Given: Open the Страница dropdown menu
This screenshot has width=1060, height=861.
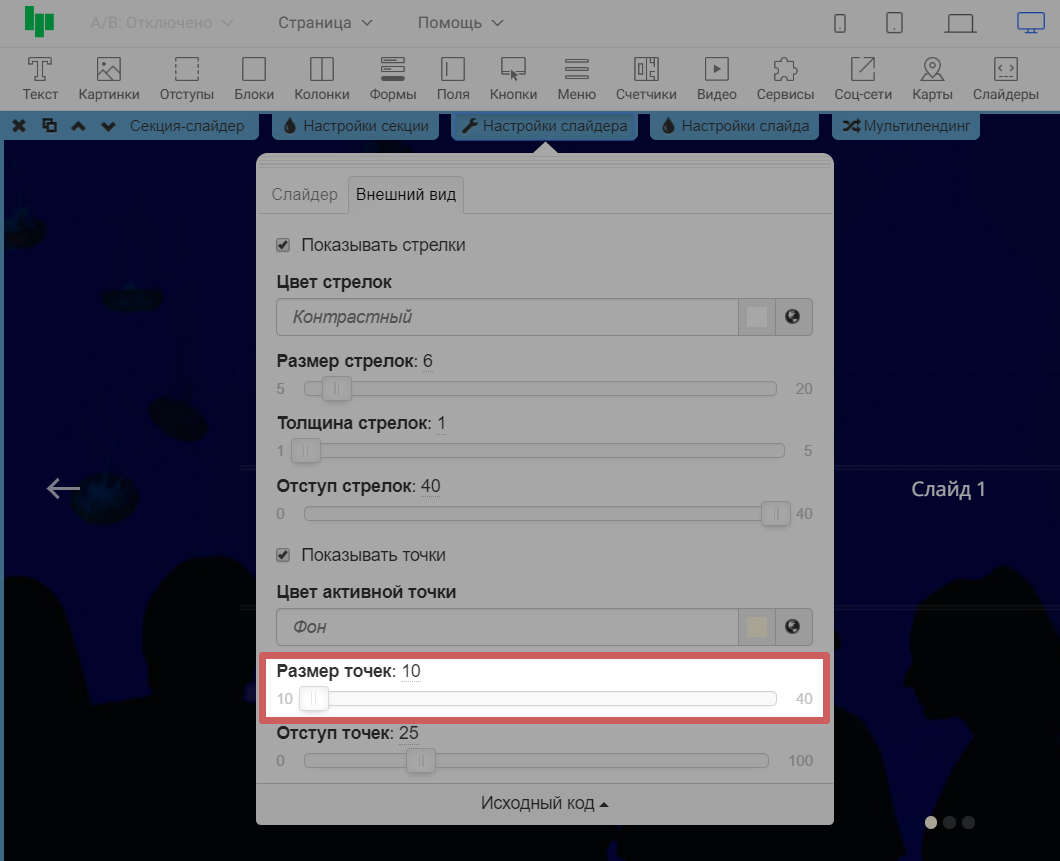Looking at the screenshot, I should click(x=325, y=22).
